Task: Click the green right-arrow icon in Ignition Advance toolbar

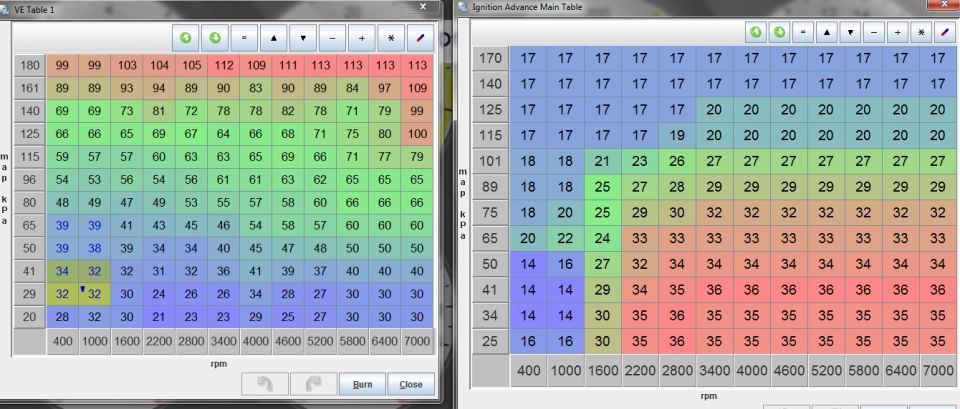Action: (779, 32)
